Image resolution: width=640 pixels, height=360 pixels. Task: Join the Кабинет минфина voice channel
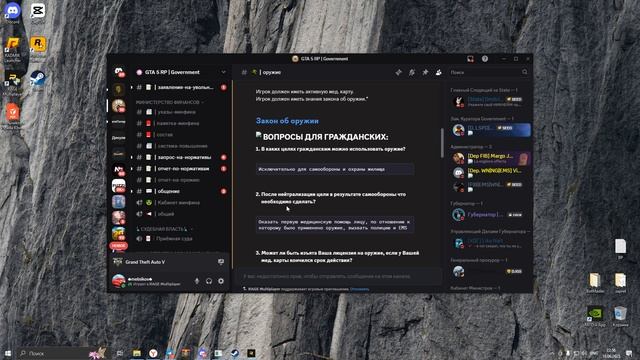click(x=181, y=202)
